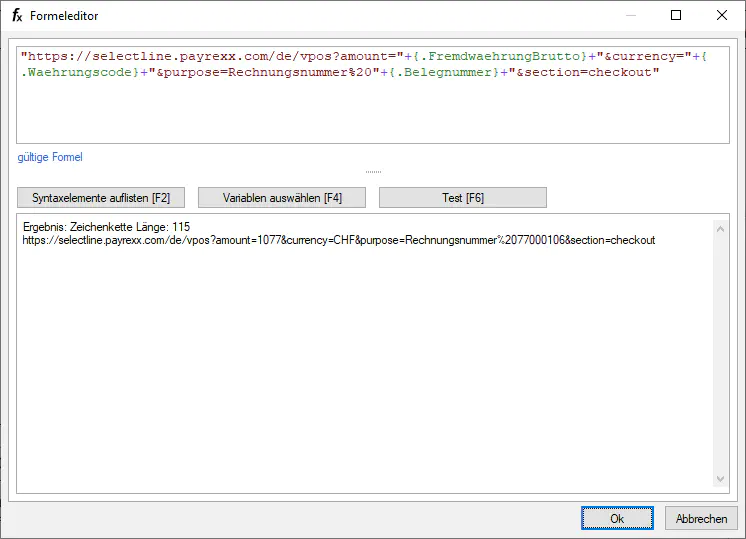Click the .Waehrungscode variable in formula
Viewport: 746px width, 539px height.
[78, 72]
